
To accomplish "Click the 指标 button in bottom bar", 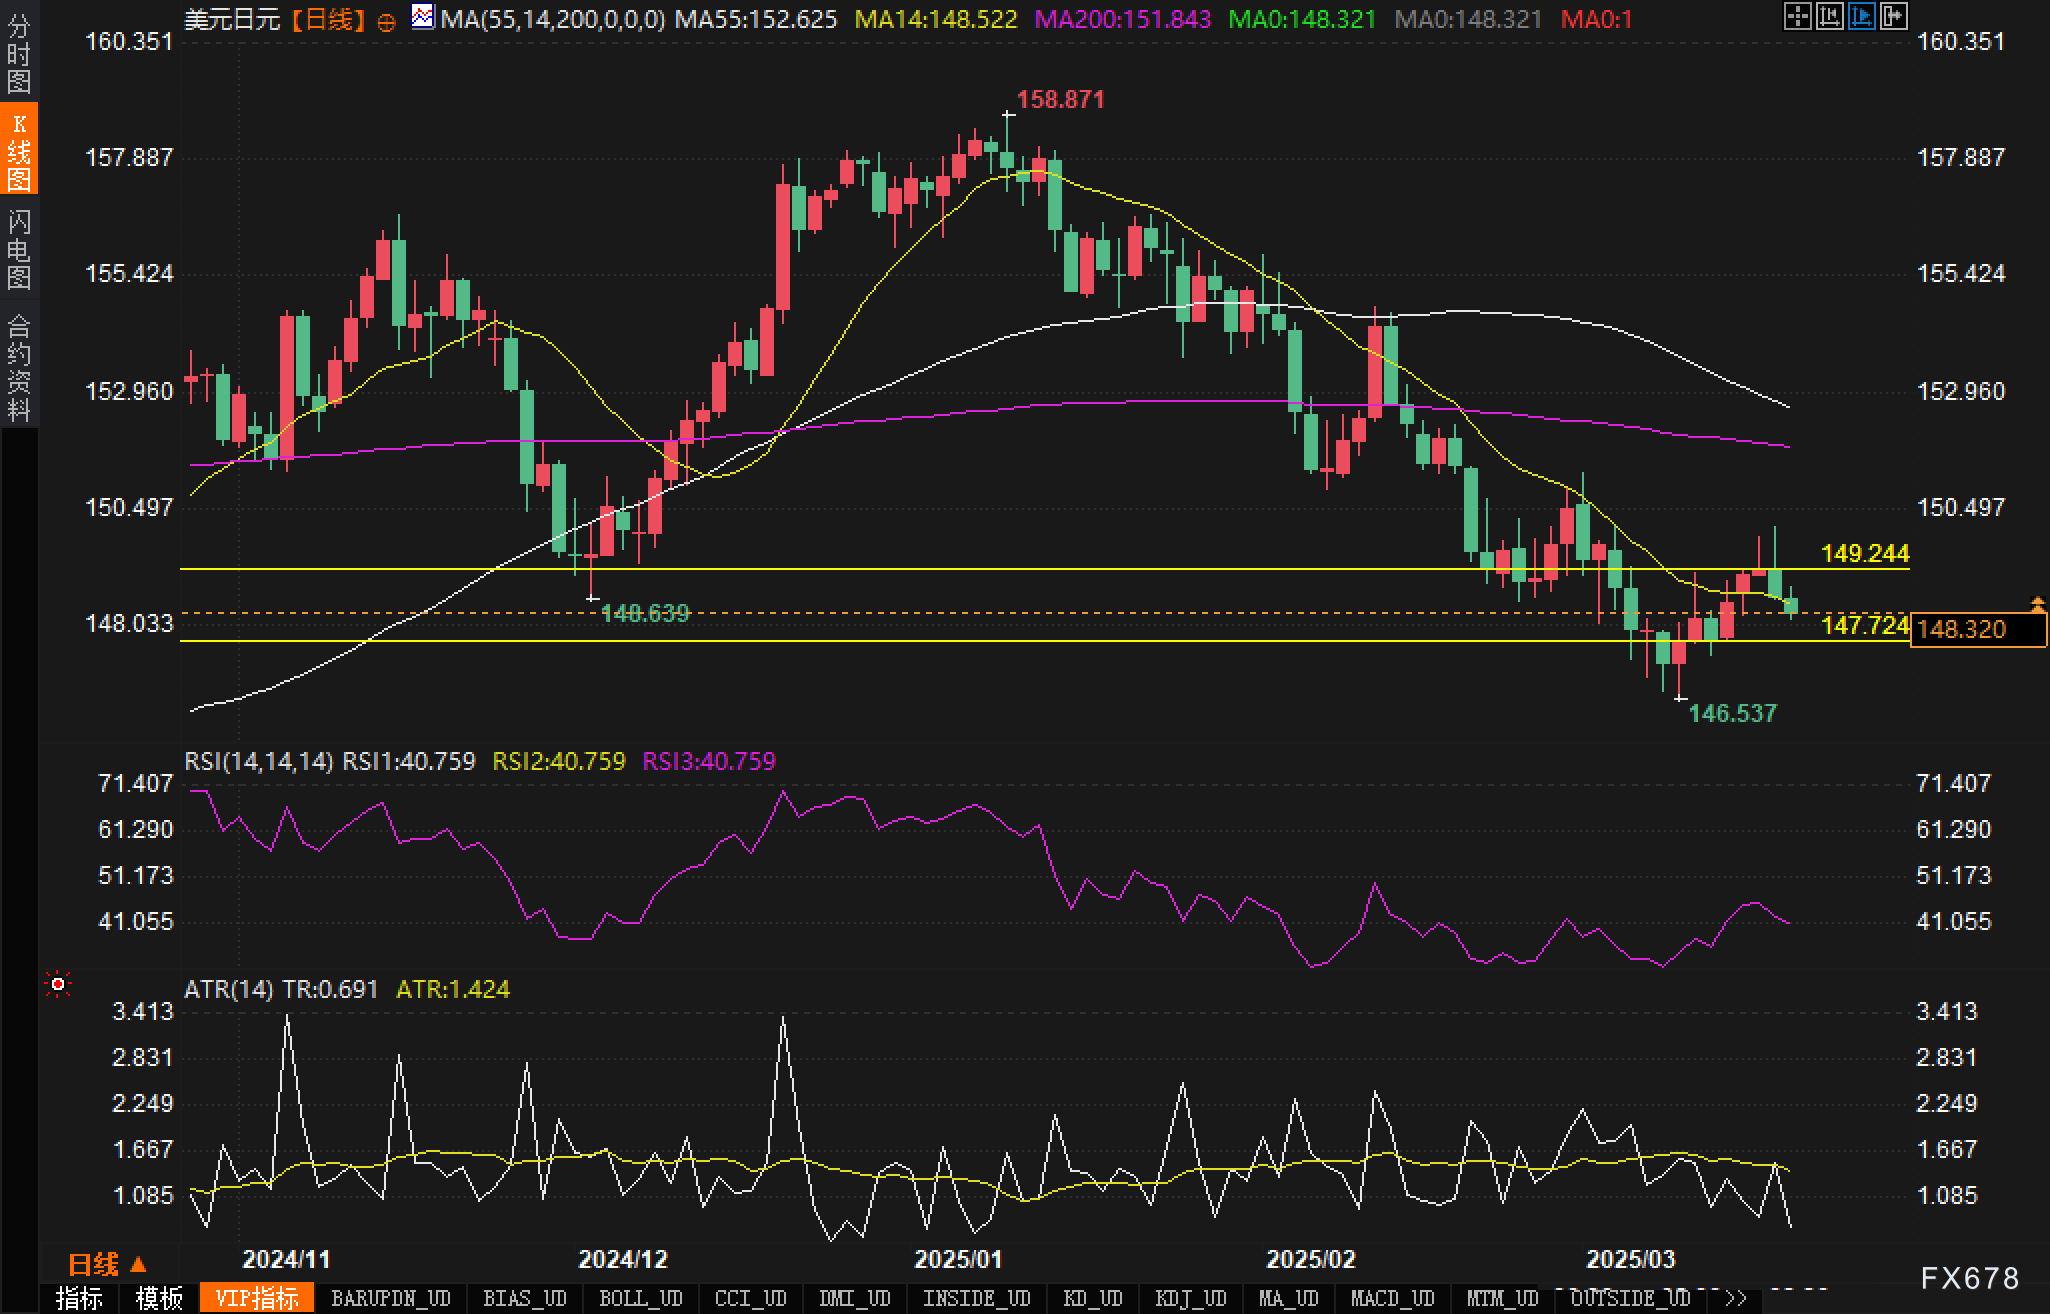I will [79, 1298].
